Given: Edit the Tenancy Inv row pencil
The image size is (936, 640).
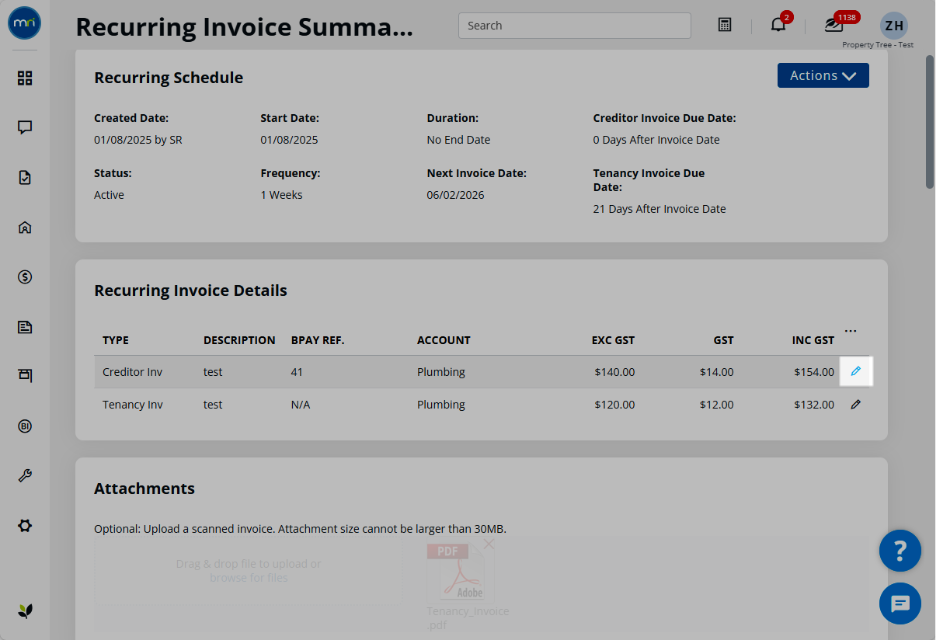Looking at the screenshot, I should pos(855,405).
